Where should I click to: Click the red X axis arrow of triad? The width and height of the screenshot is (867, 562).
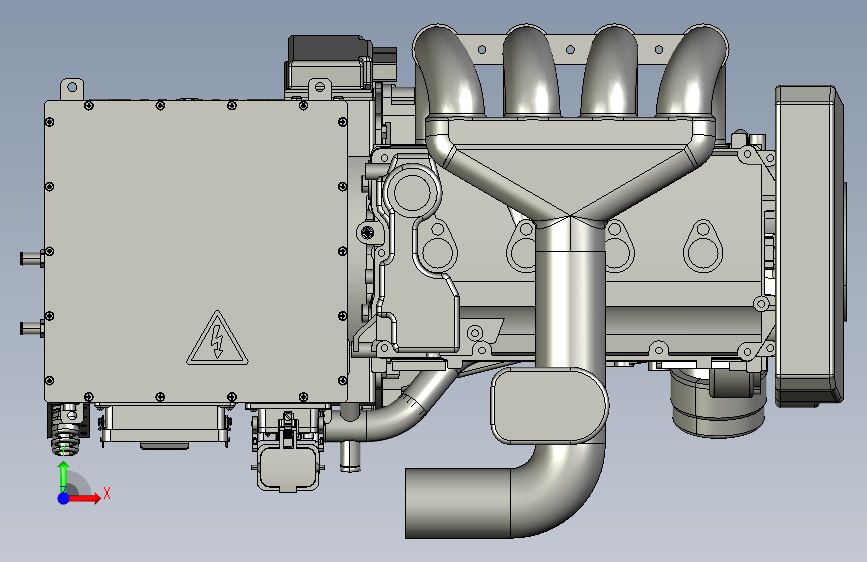[84, 498]
